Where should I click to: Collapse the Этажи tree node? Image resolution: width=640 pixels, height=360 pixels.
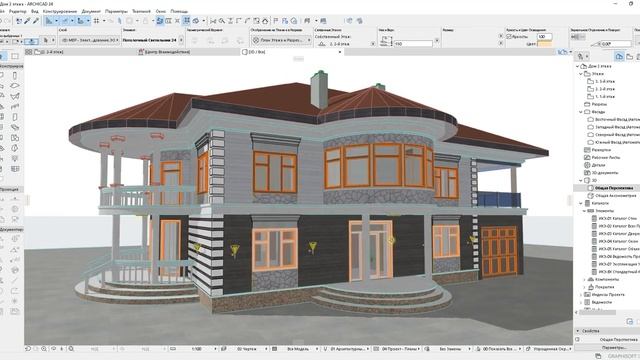click(x=581, y=74)
